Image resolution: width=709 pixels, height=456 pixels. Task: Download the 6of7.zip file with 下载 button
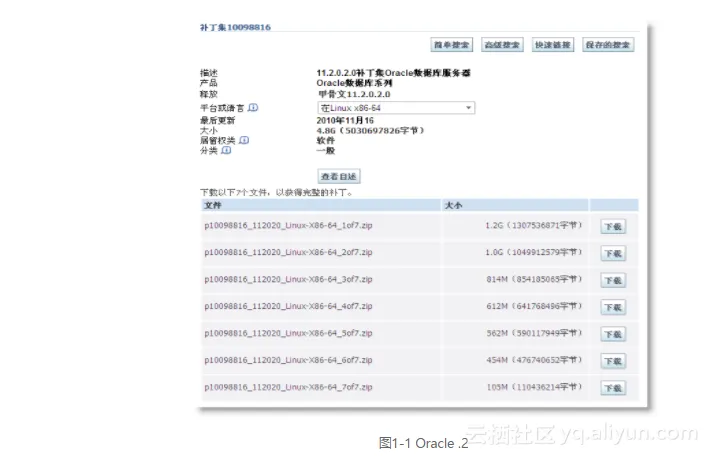[613, 361]
